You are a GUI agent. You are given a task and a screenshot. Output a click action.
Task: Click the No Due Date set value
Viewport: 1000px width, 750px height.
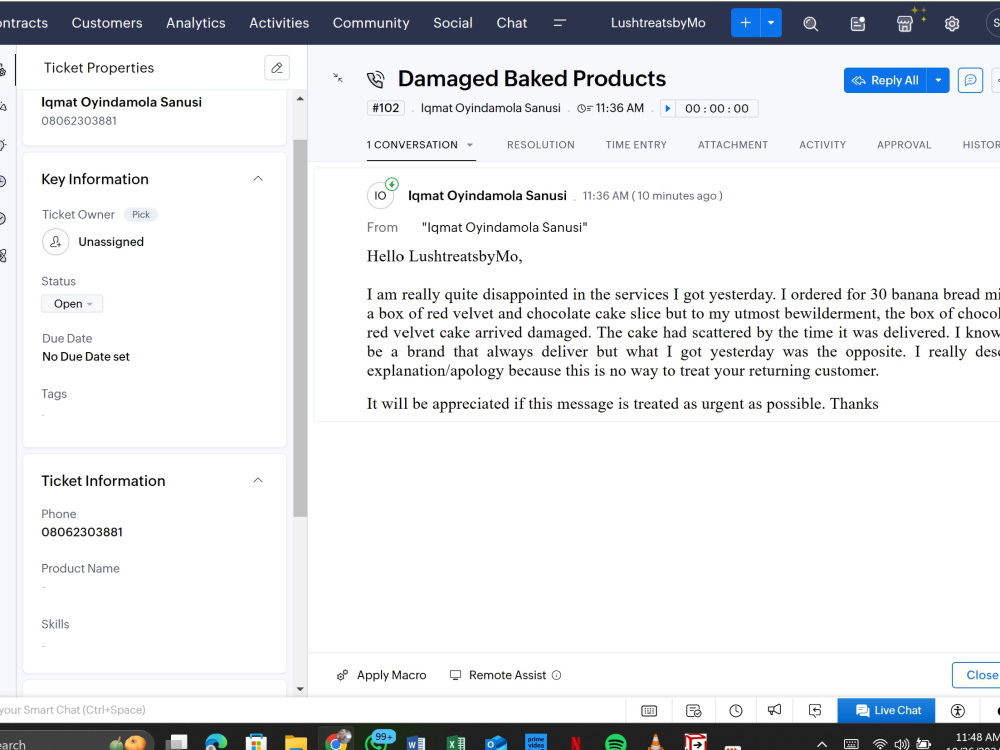(x=85, y=357)
